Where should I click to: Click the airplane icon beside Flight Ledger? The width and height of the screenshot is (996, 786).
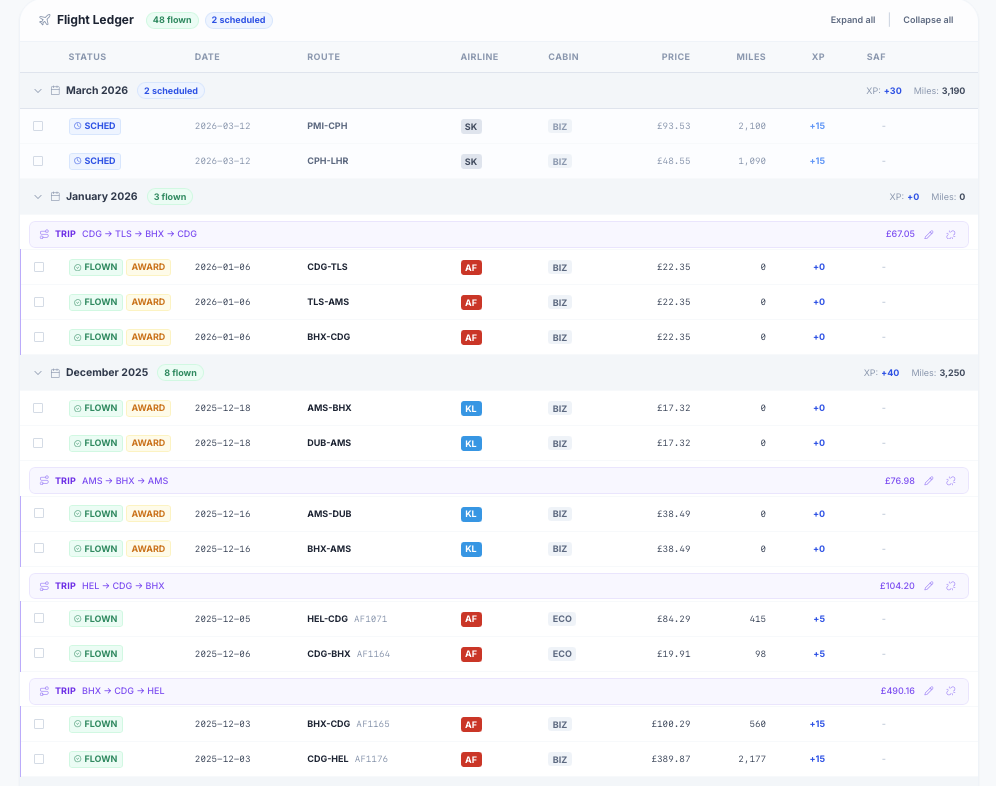pyautogui.click(x=44, y=20)
